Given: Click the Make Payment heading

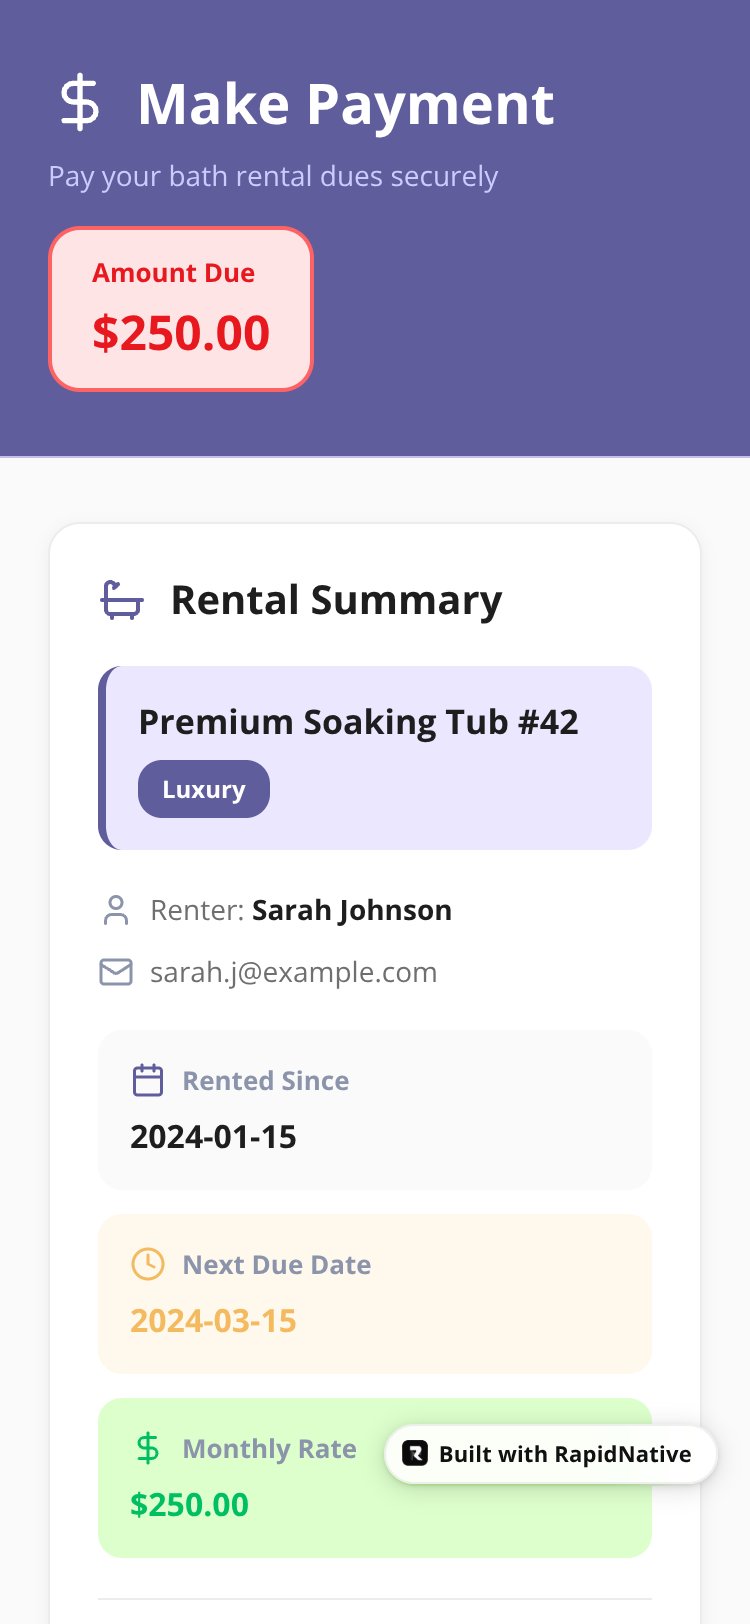Looking at the screenshot, I should (346, 104).
